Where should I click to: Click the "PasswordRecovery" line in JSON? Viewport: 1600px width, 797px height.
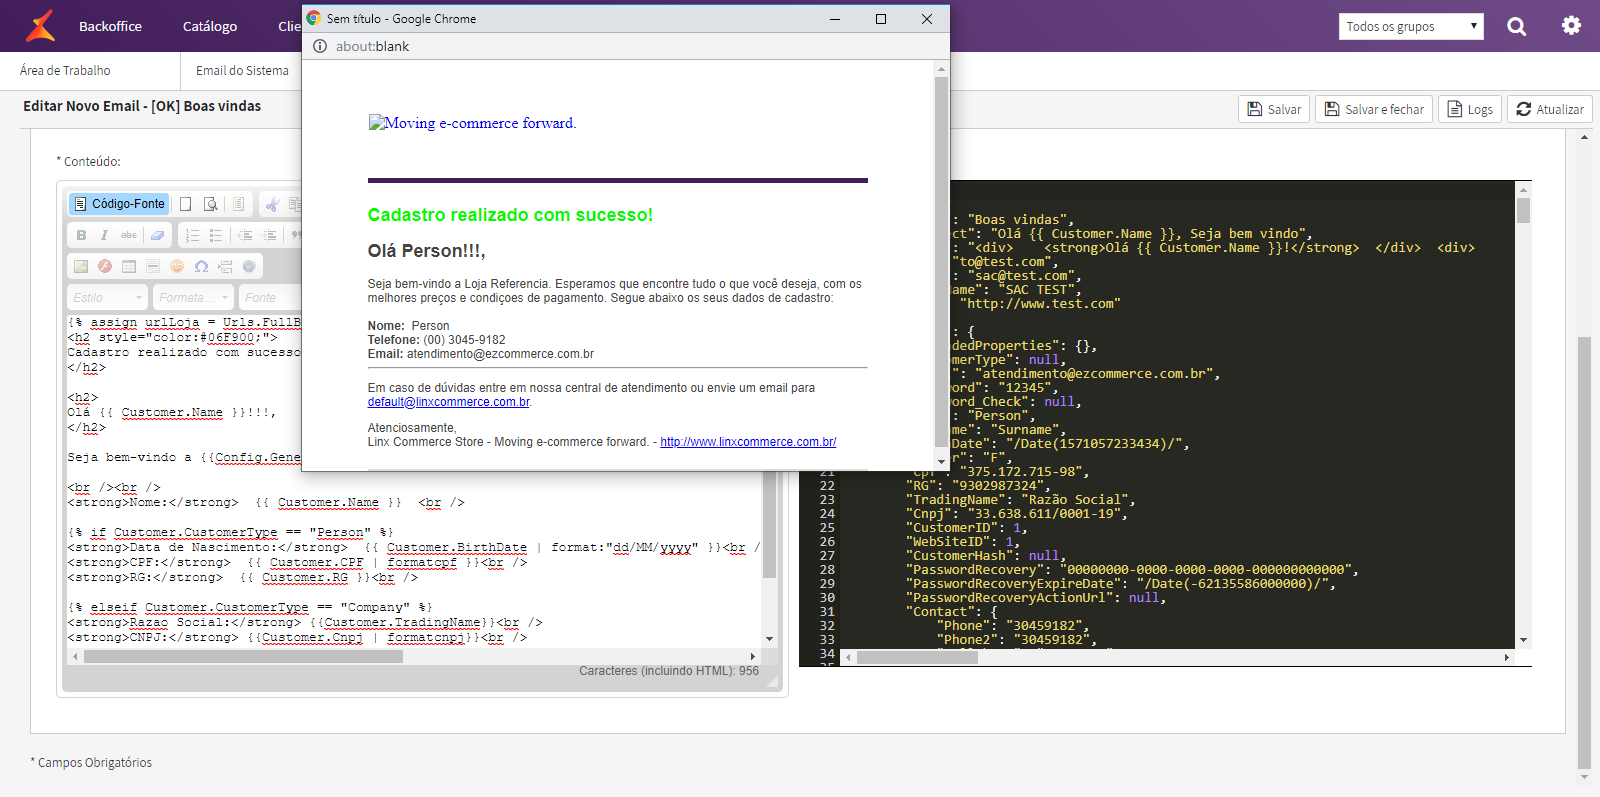click(1133, 570)
